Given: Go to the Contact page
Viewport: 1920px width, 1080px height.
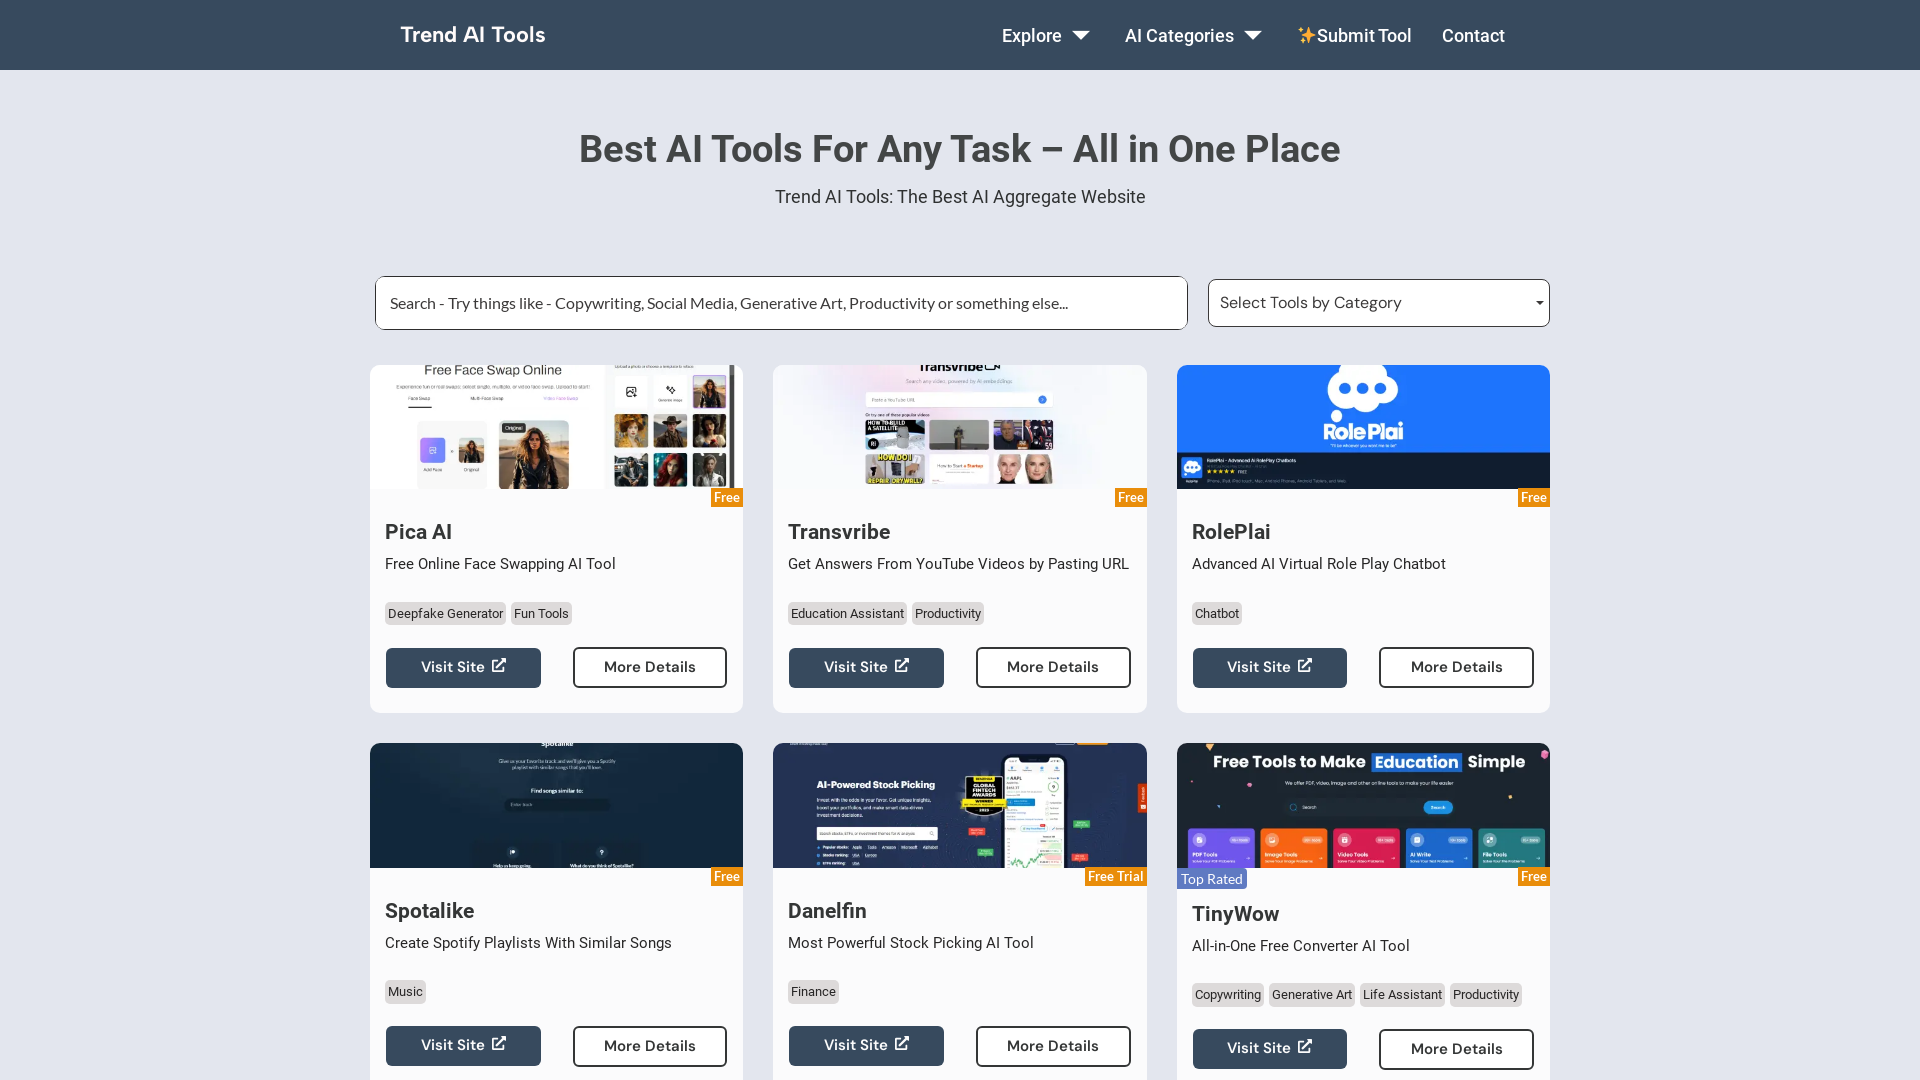Looking at the screenshot, I should point(1473,35).
